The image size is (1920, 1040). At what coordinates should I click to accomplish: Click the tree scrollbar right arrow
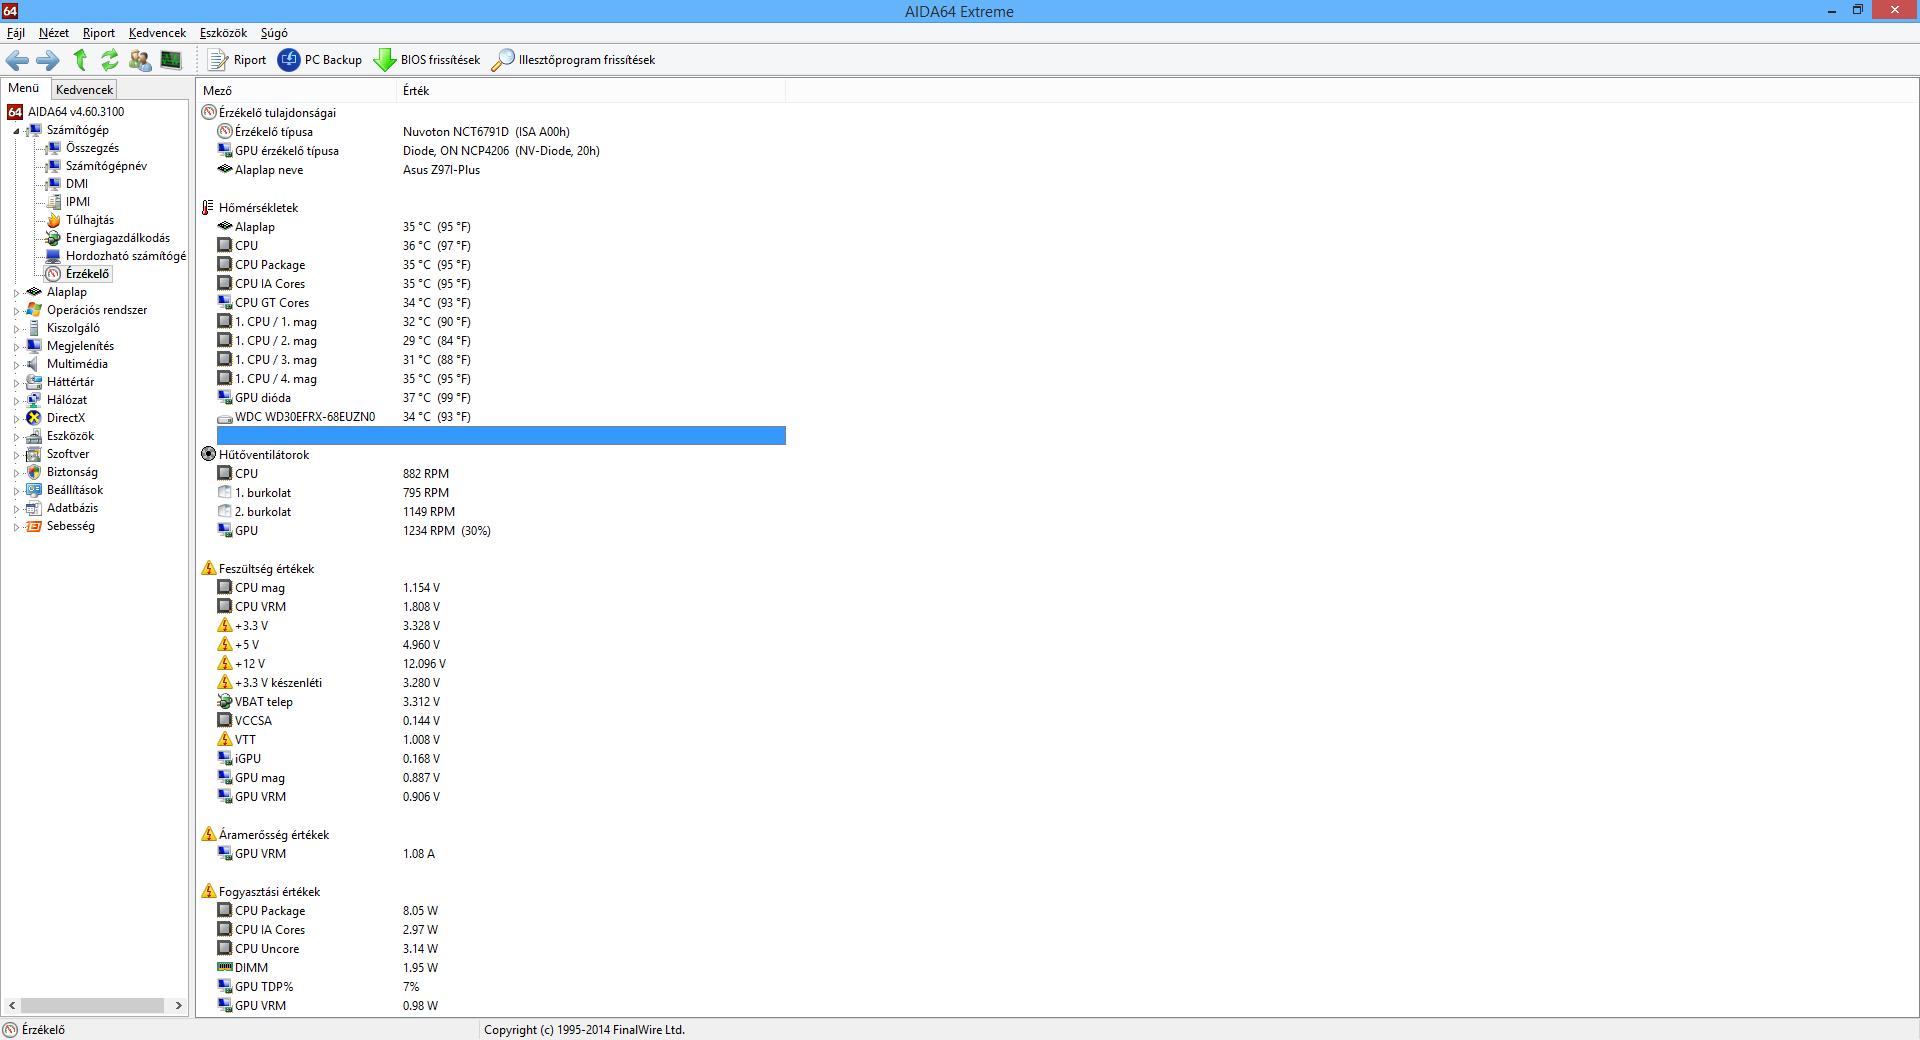pos(179,1005)
